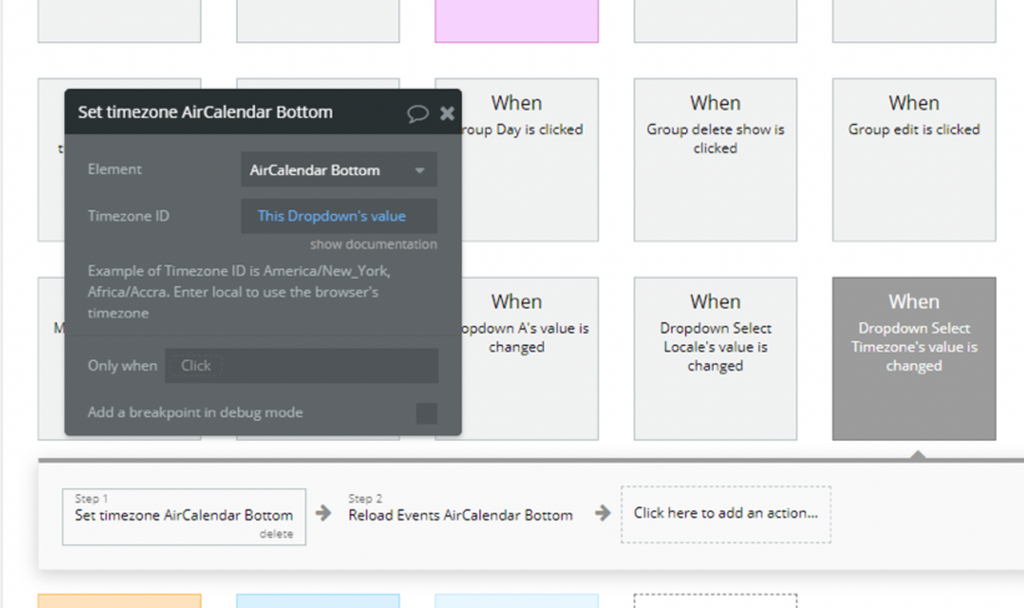
Task: Select Step 1 Set timezone AirCalendar Bottom
Action: (184, 513)
